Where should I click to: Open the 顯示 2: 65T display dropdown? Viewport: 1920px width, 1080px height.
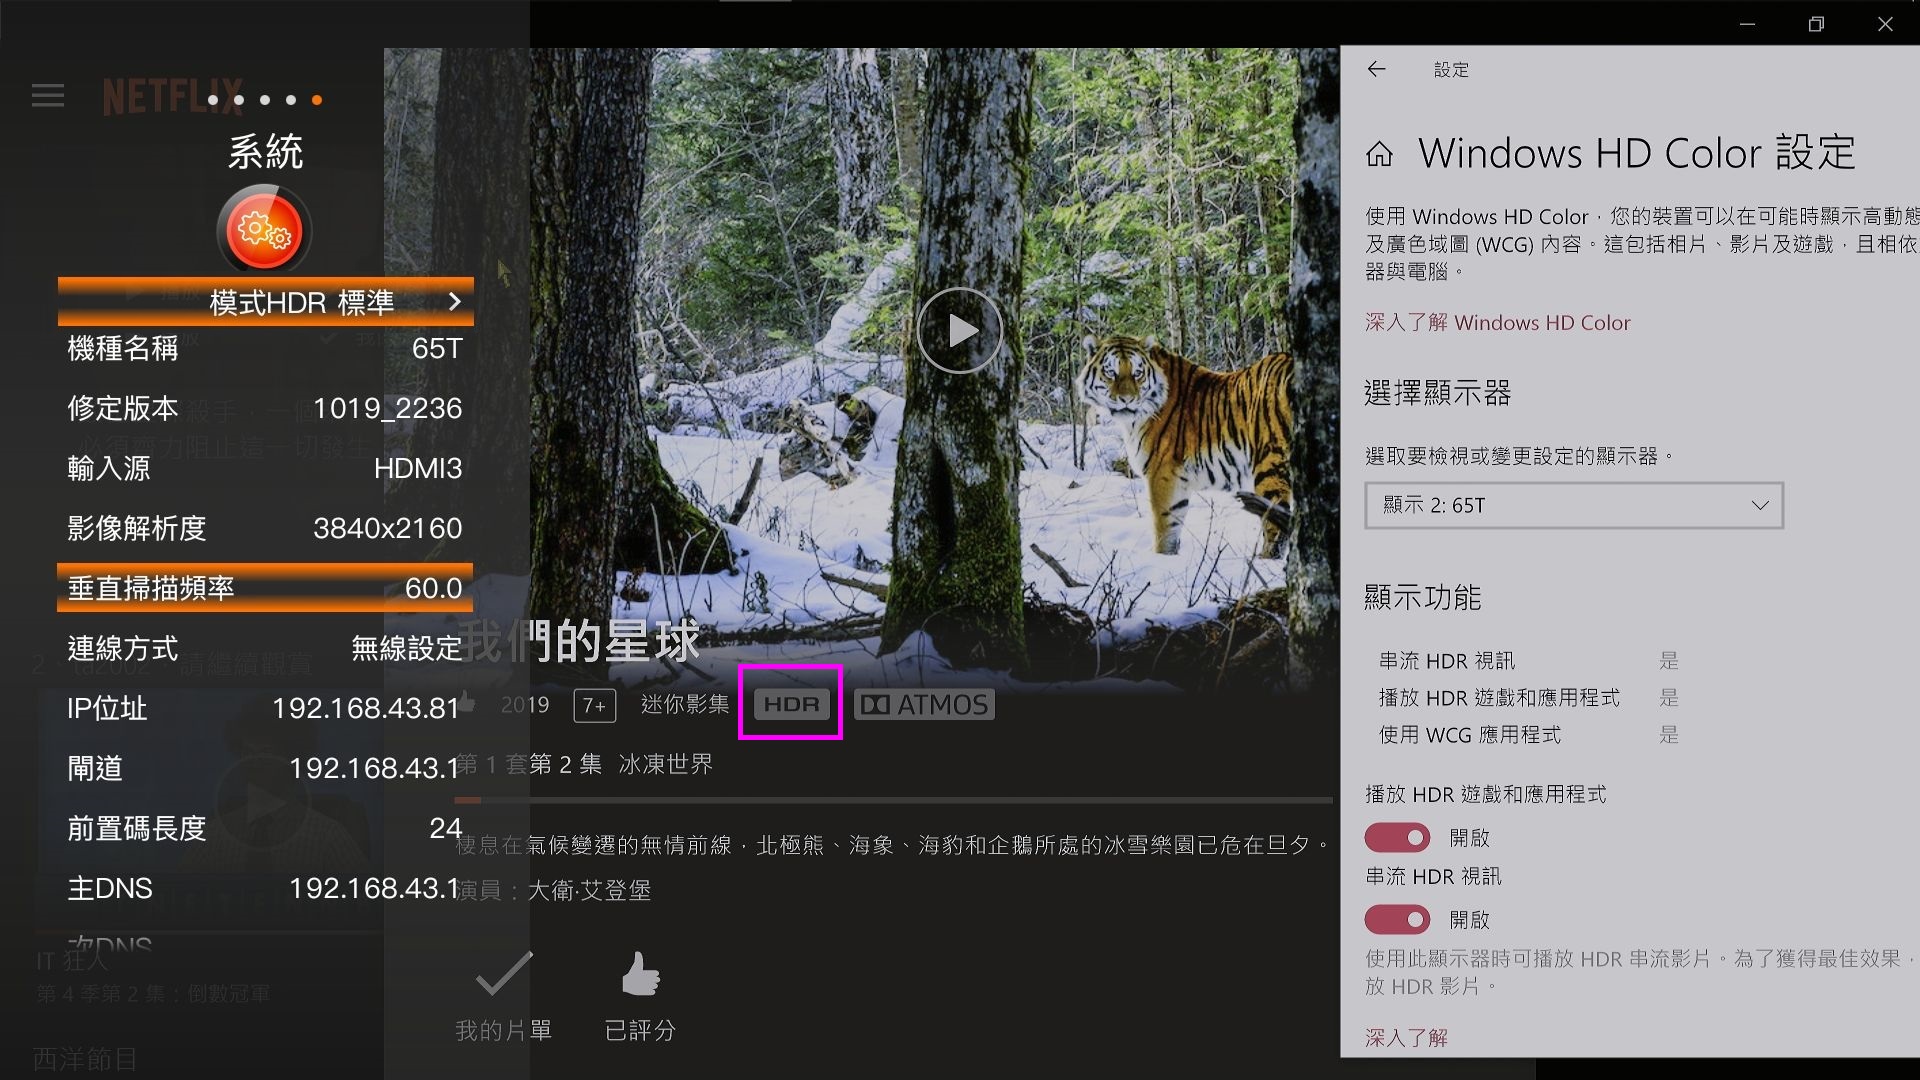coord(1574,506)
